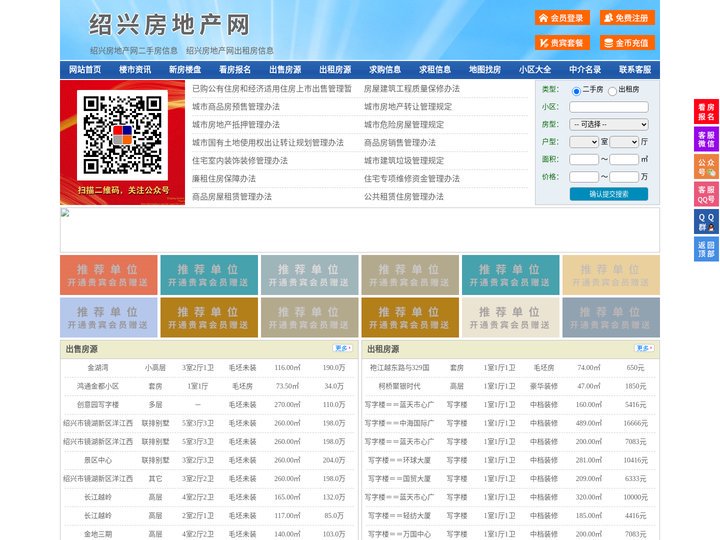Click the 免费注册 button
Screen dimensions: 720x540
(x=627, y=18)
